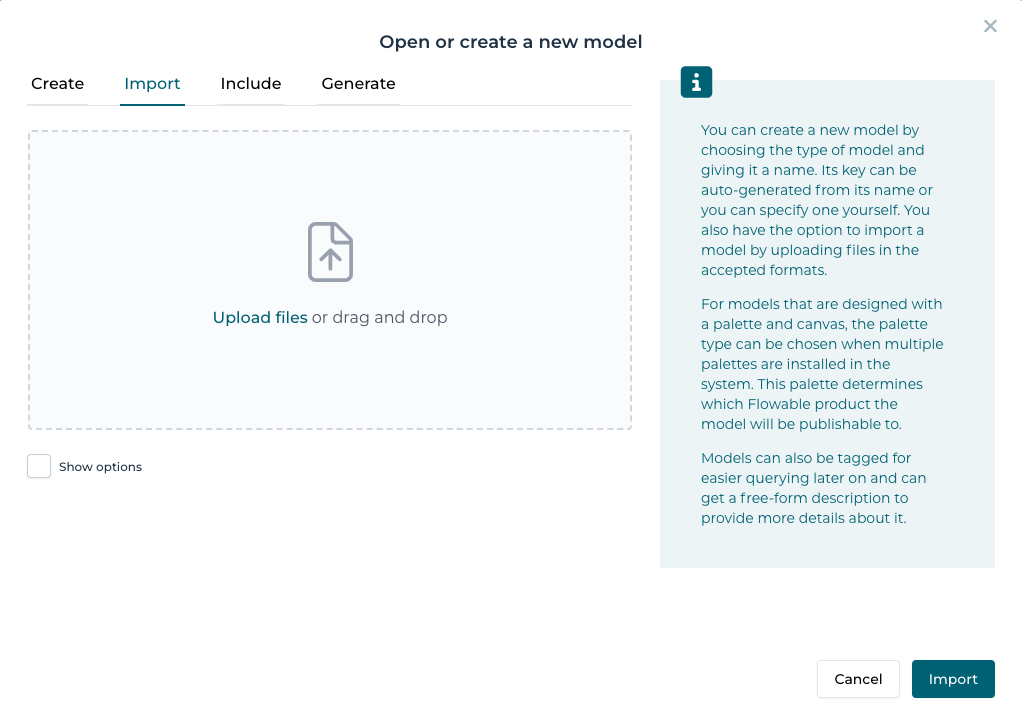Click the information icon above help text
Image resolution: width=1022 pixels, height=725 pixels.
click(x=696, y=82)
